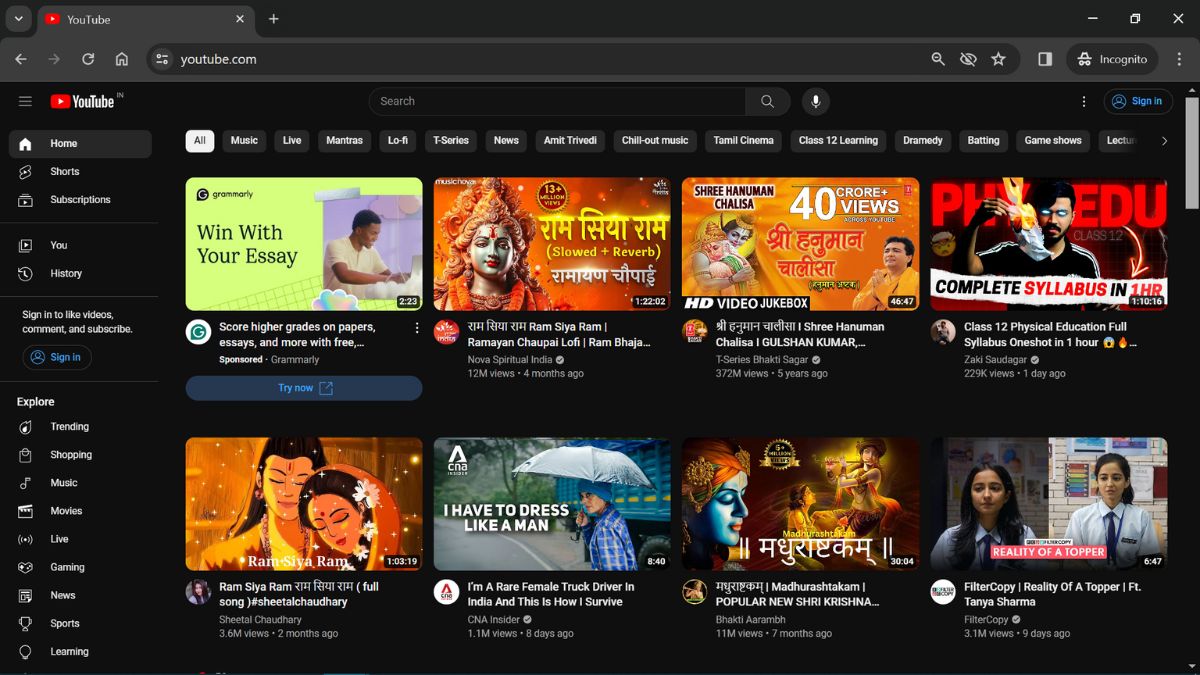Viewport: 1200px width, 675px height.
Task: Open the tab search dropdown arrow
Action: point(18,19)
